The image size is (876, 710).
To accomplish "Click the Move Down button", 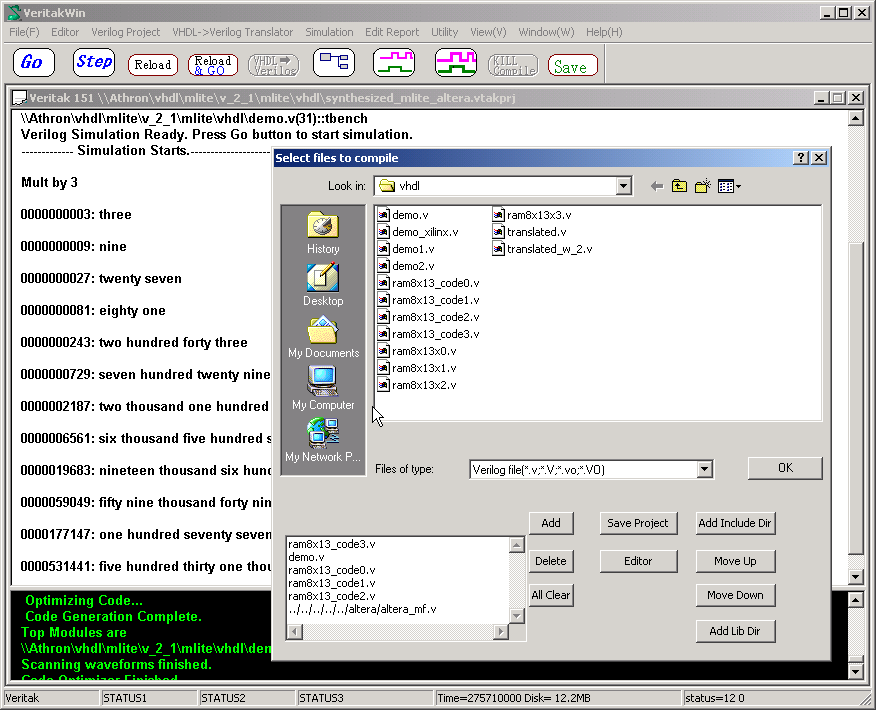I will pos(735,595).
